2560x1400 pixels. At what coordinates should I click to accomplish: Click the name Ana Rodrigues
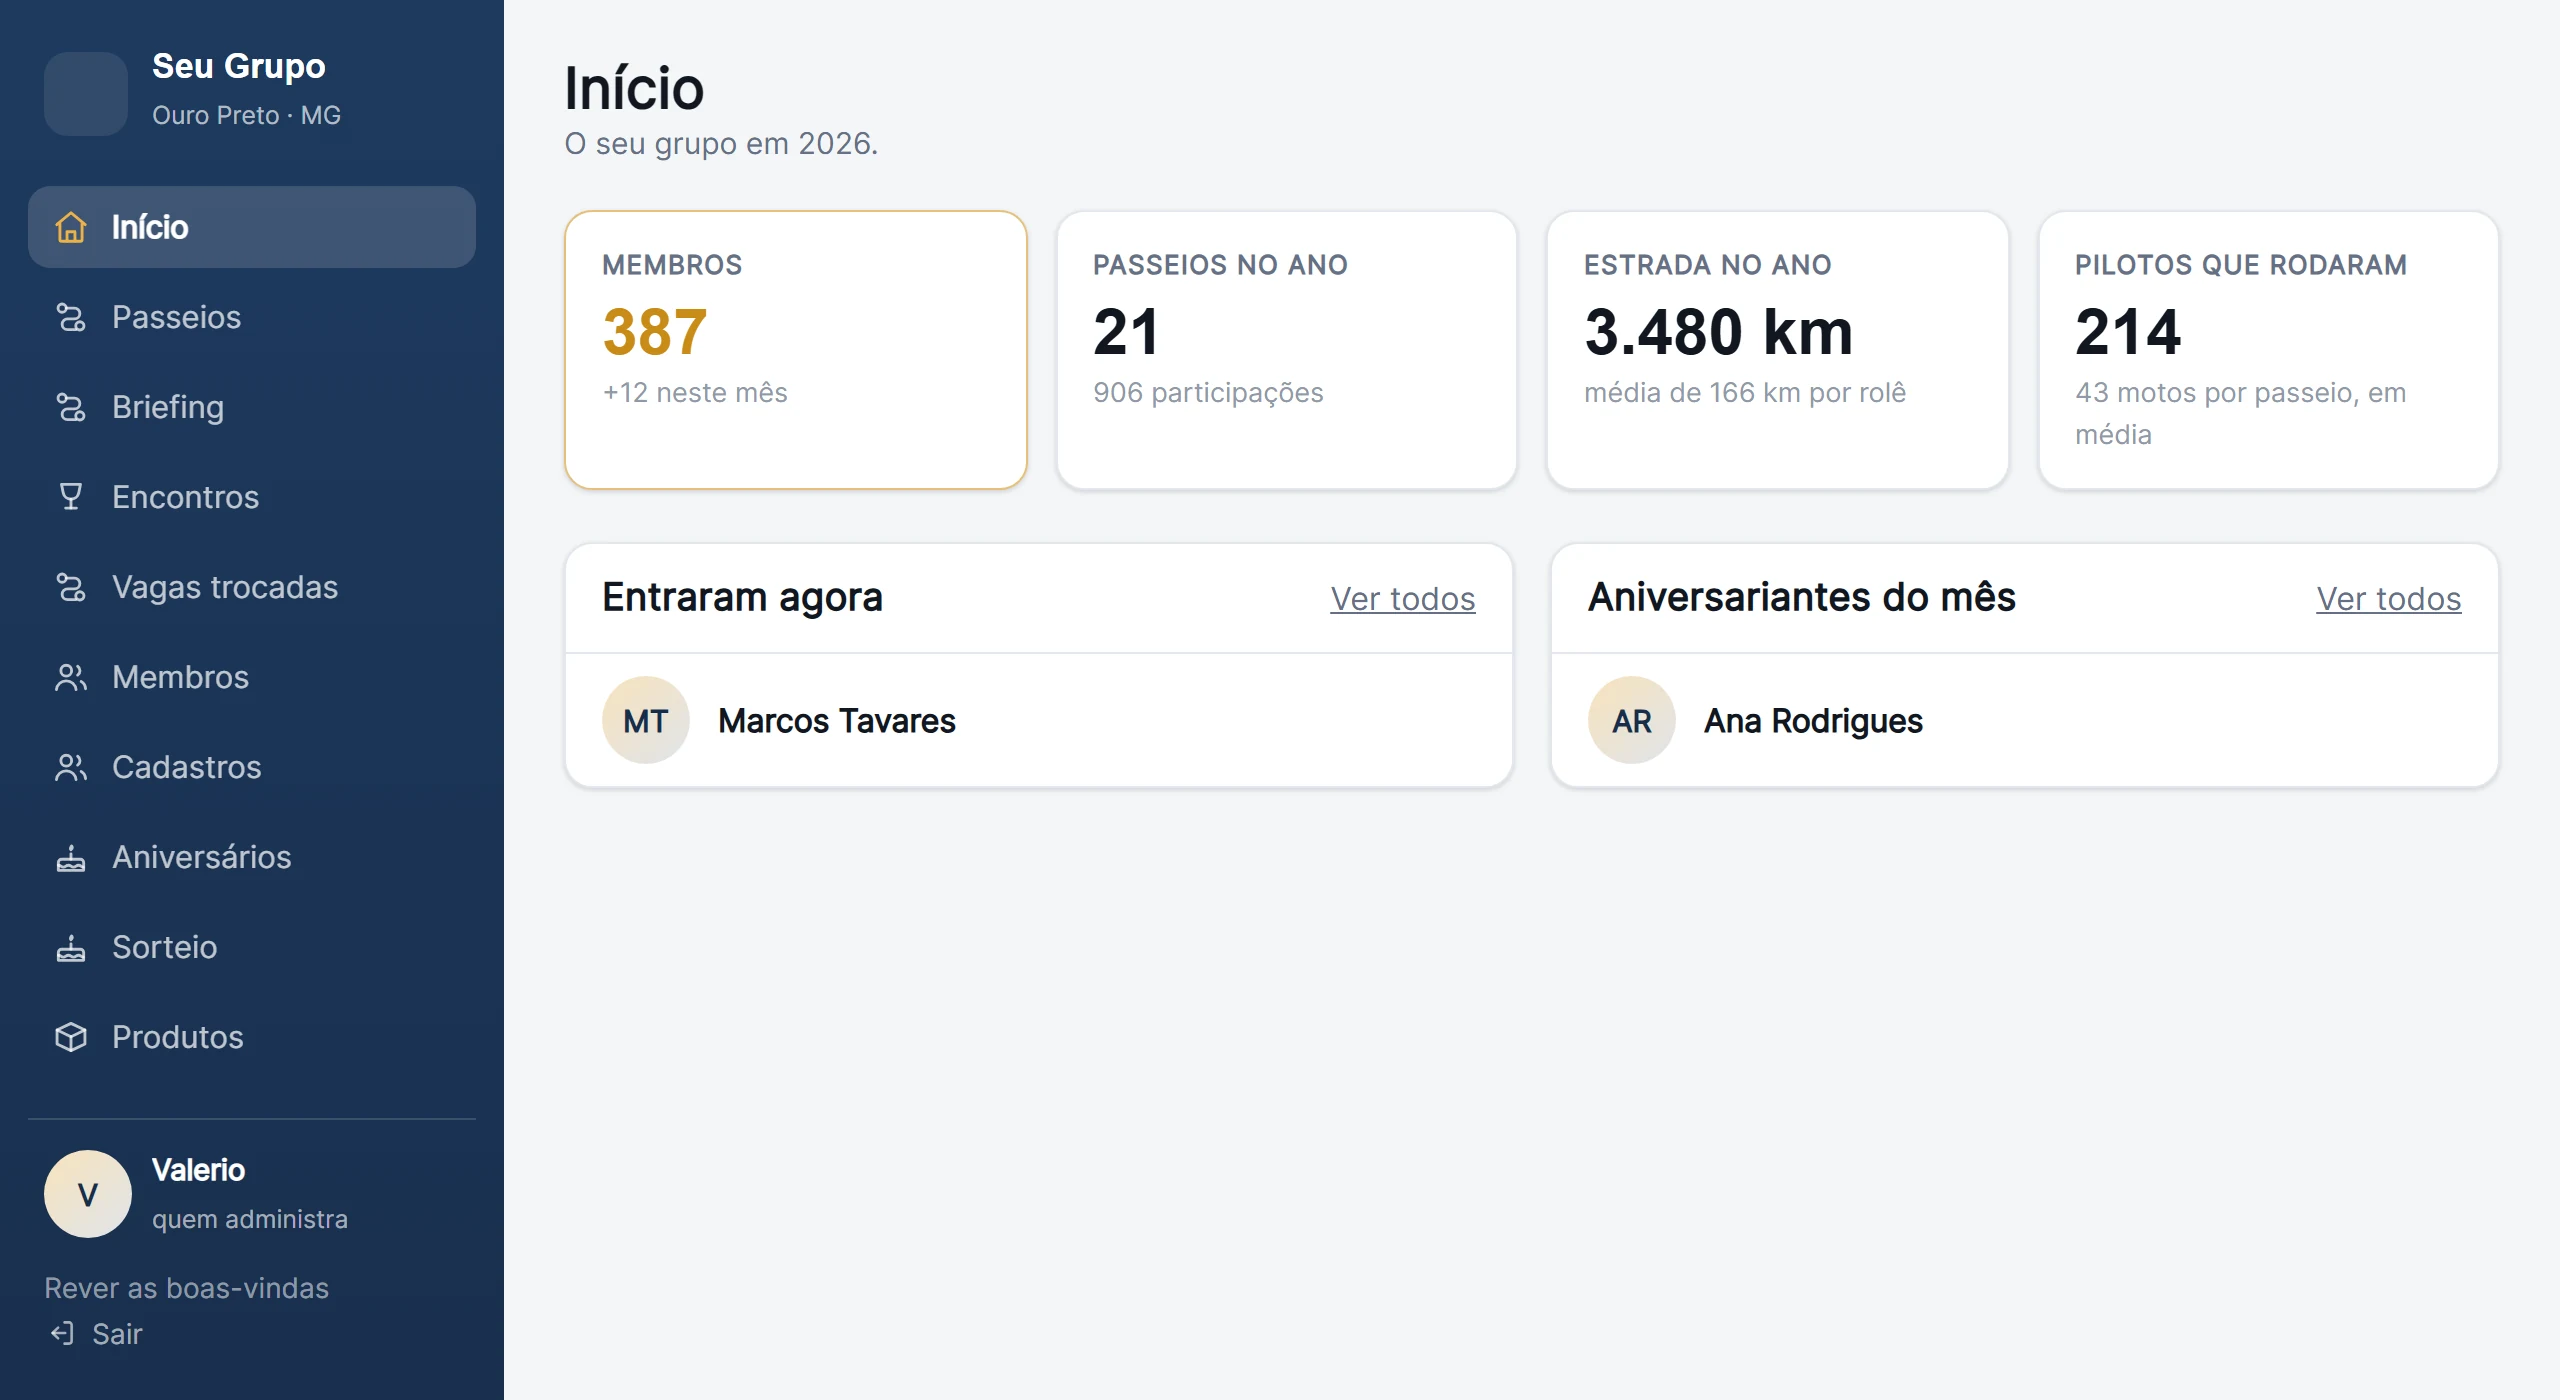pyautogui.click(x=1813, y=721)
